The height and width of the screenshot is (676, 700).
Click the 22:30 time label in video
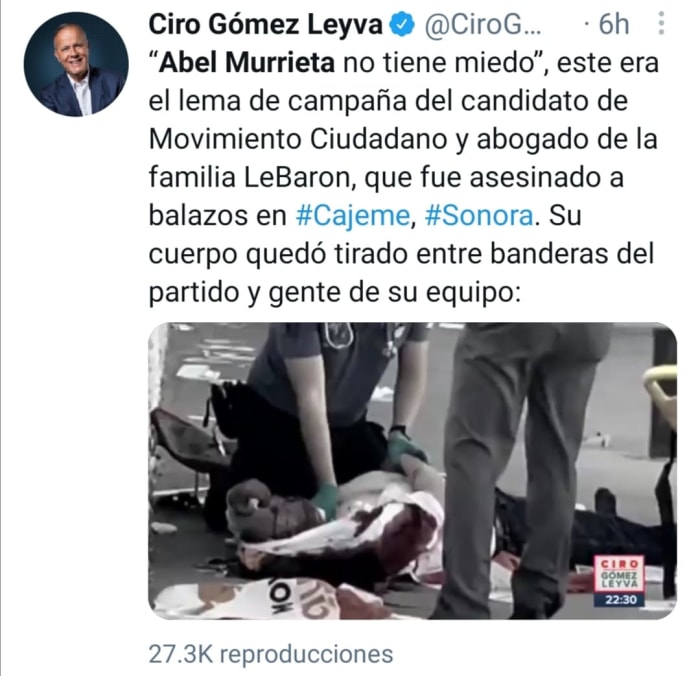click(619, 600)
